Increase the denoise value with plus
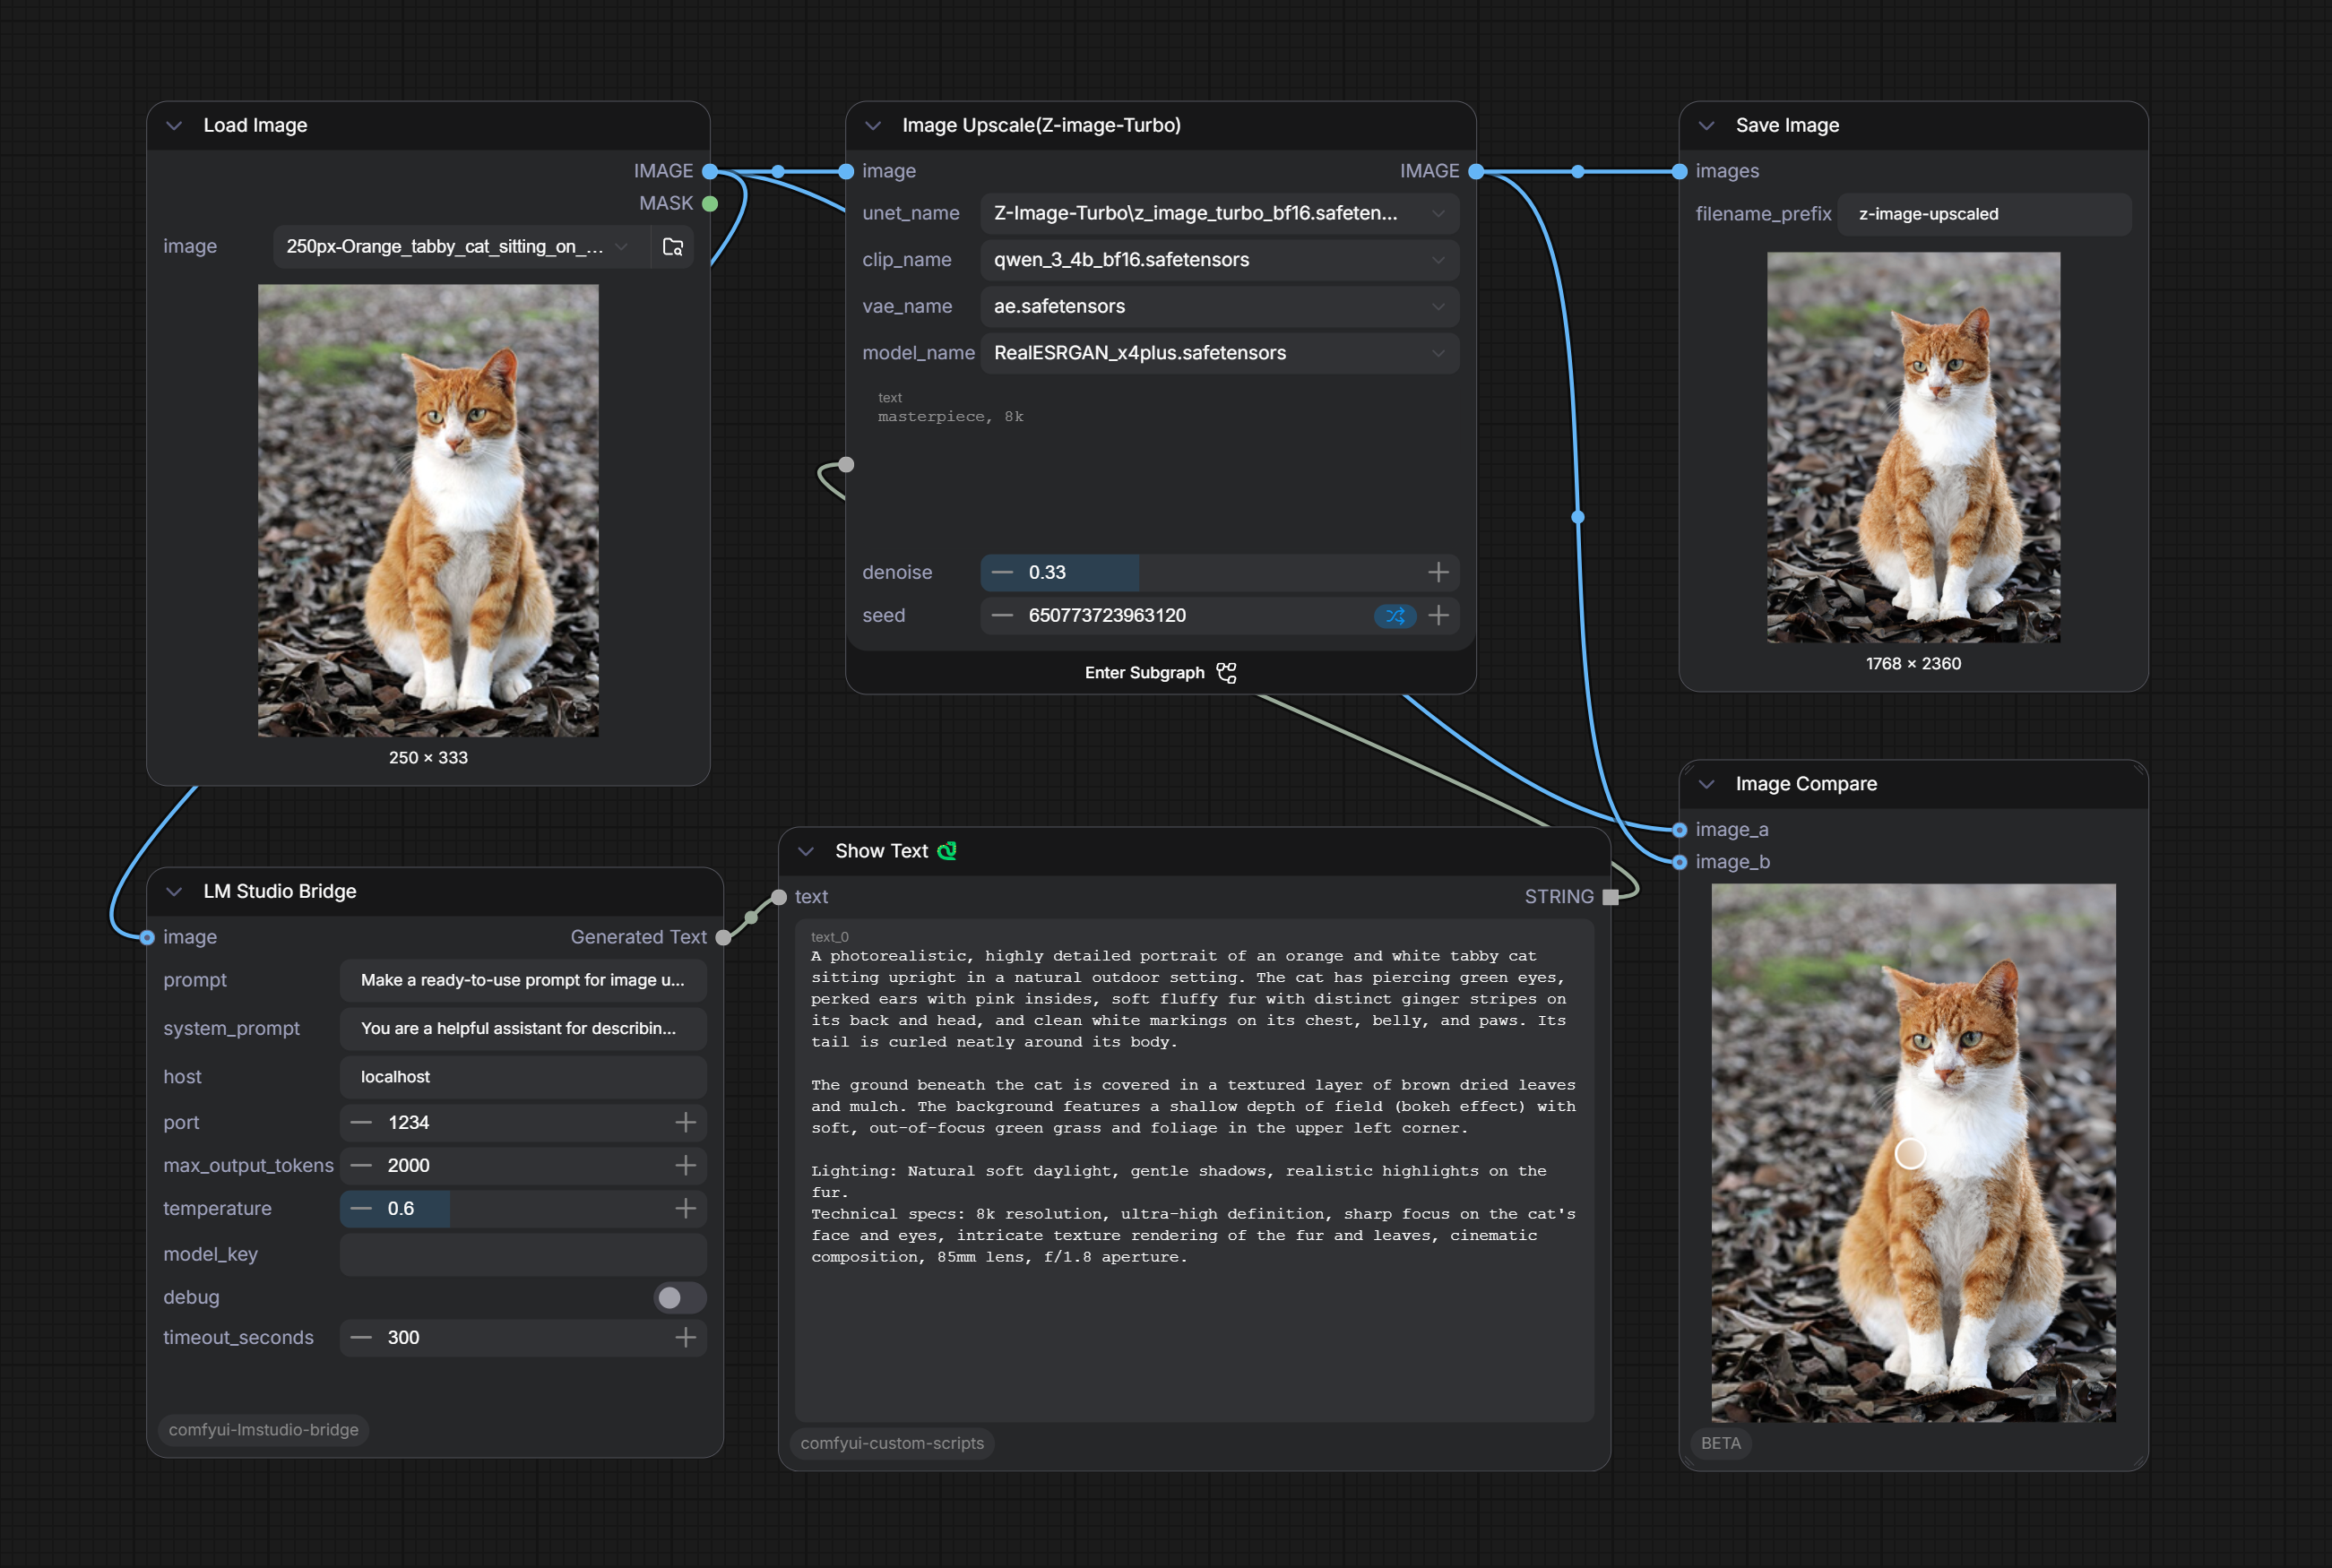 click(1438, 572)
